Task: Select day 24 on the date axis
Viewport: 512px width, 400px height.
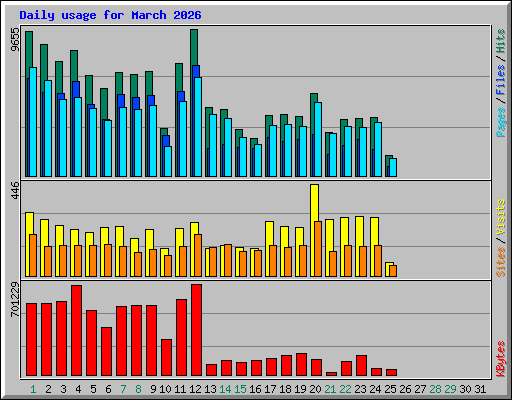Action: coord(375,389)
